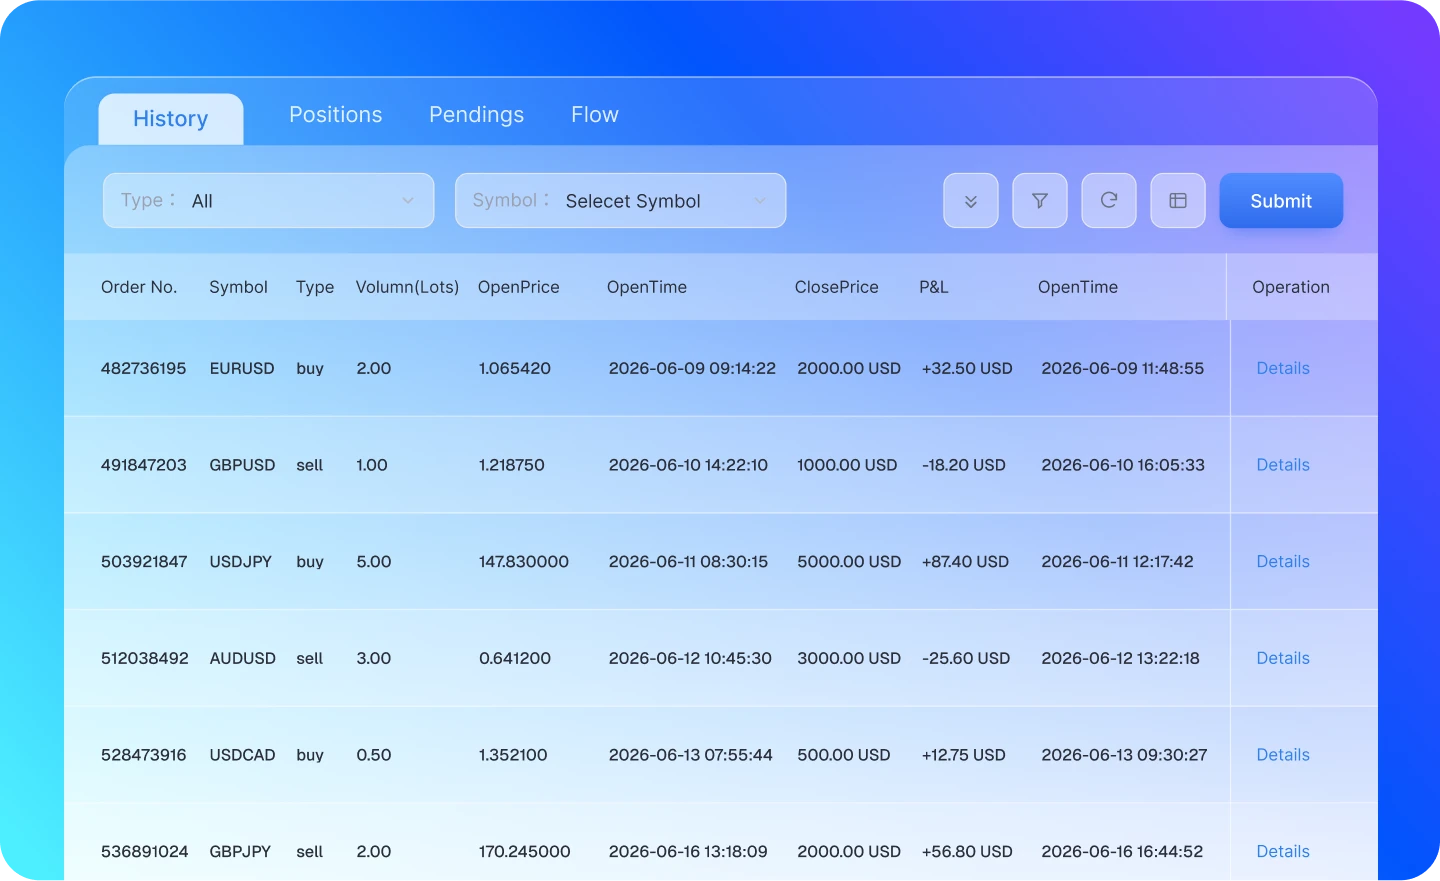Image resolution: width=1440 pixels, height=881 pixels.
Task: Click Details link for AUDUSD order
Action: pos(1283,658)
